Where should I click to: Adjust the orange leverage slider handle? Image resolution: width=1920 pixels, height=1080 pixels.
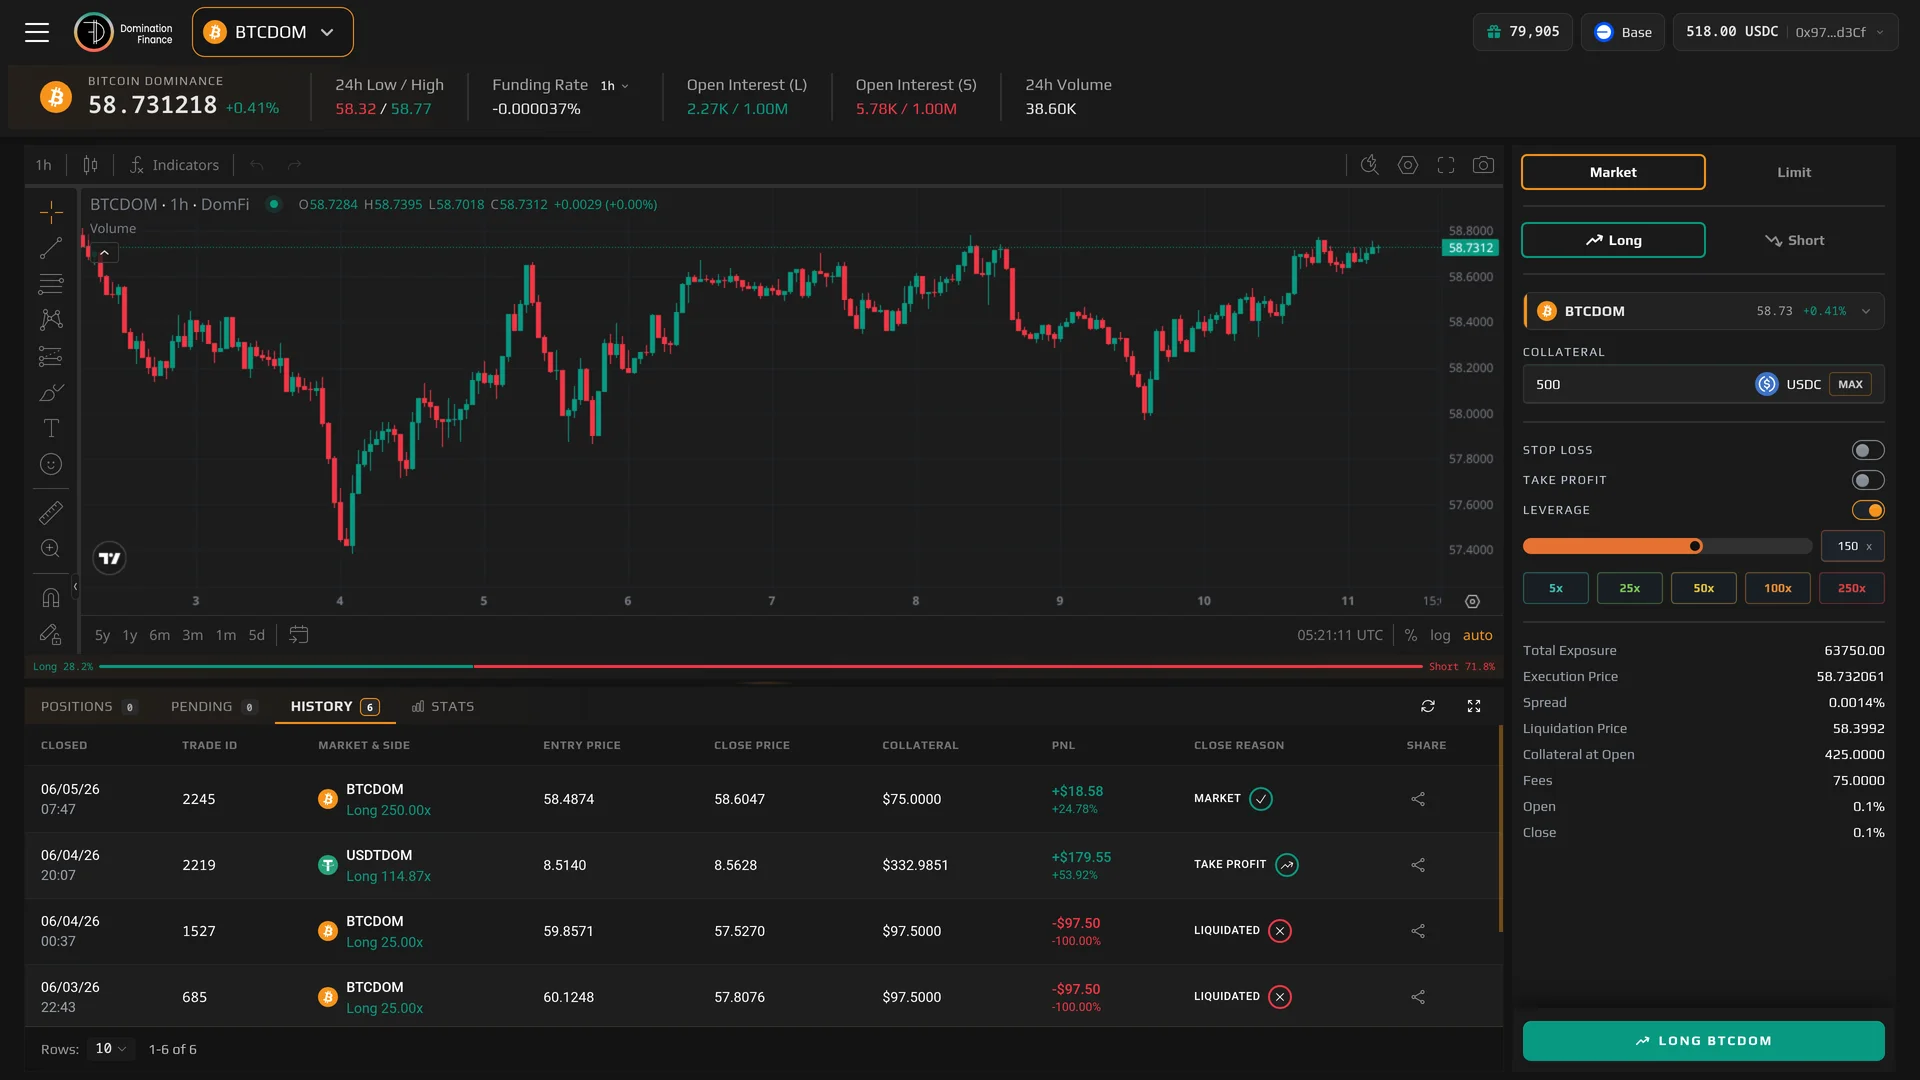[1695, 546]
